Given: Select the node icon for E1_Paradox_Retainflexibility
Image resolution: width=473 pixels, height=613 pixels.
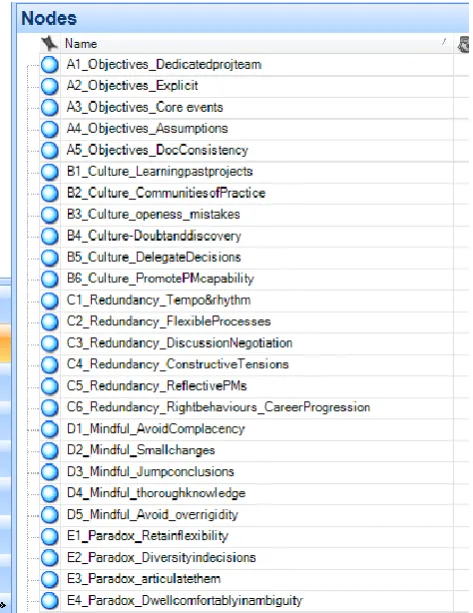Looking at the screenshot, I should [50, 536].
